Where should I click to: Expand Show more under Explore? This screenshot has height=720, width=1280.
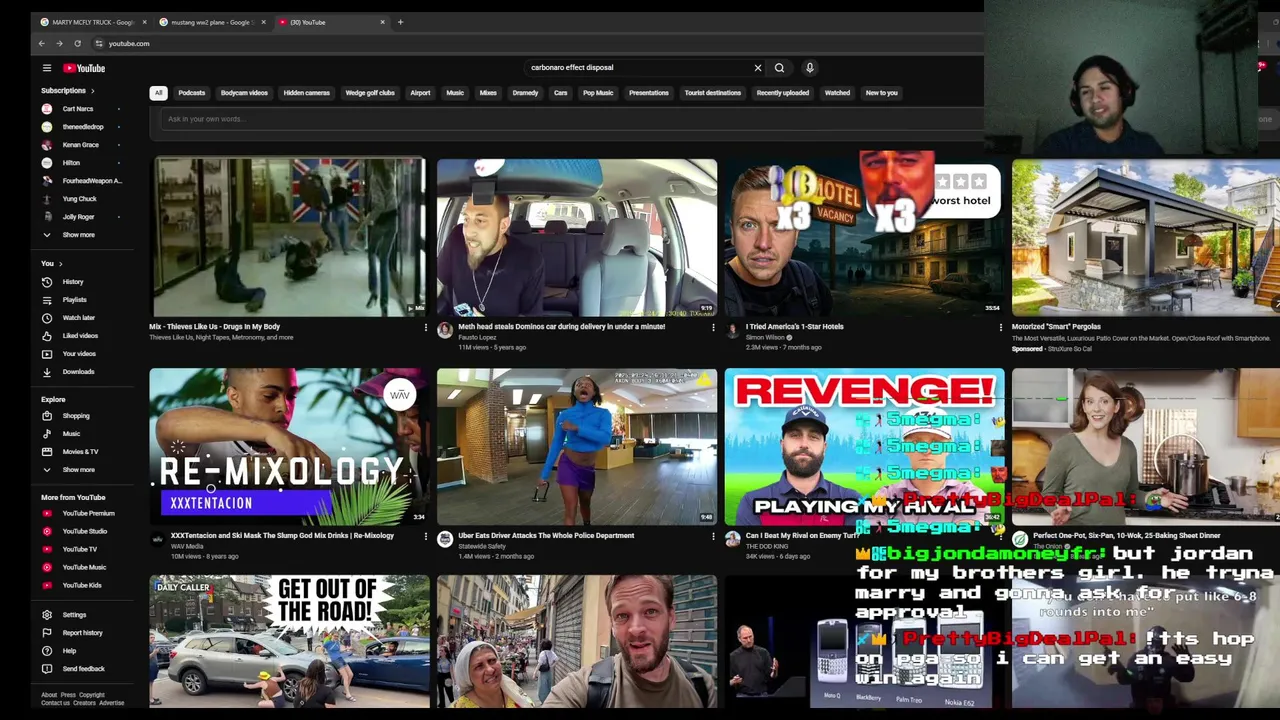pyautogui.click(x=78, y=470)
